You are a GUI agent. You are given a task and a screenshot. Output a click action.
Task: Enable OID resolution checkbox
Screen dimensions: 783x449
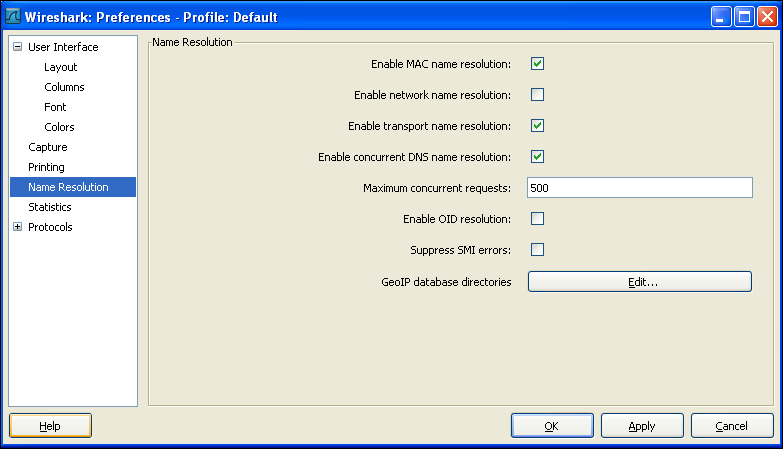(537, 218)
